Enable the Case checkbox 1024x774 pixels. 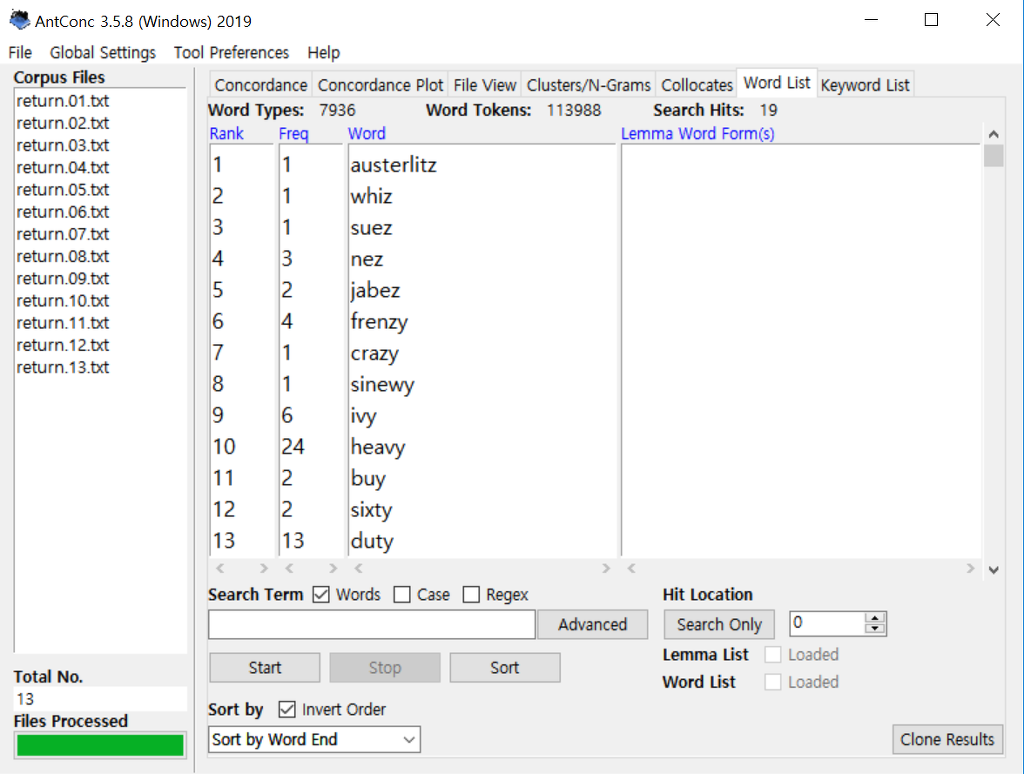pos(402,594)
